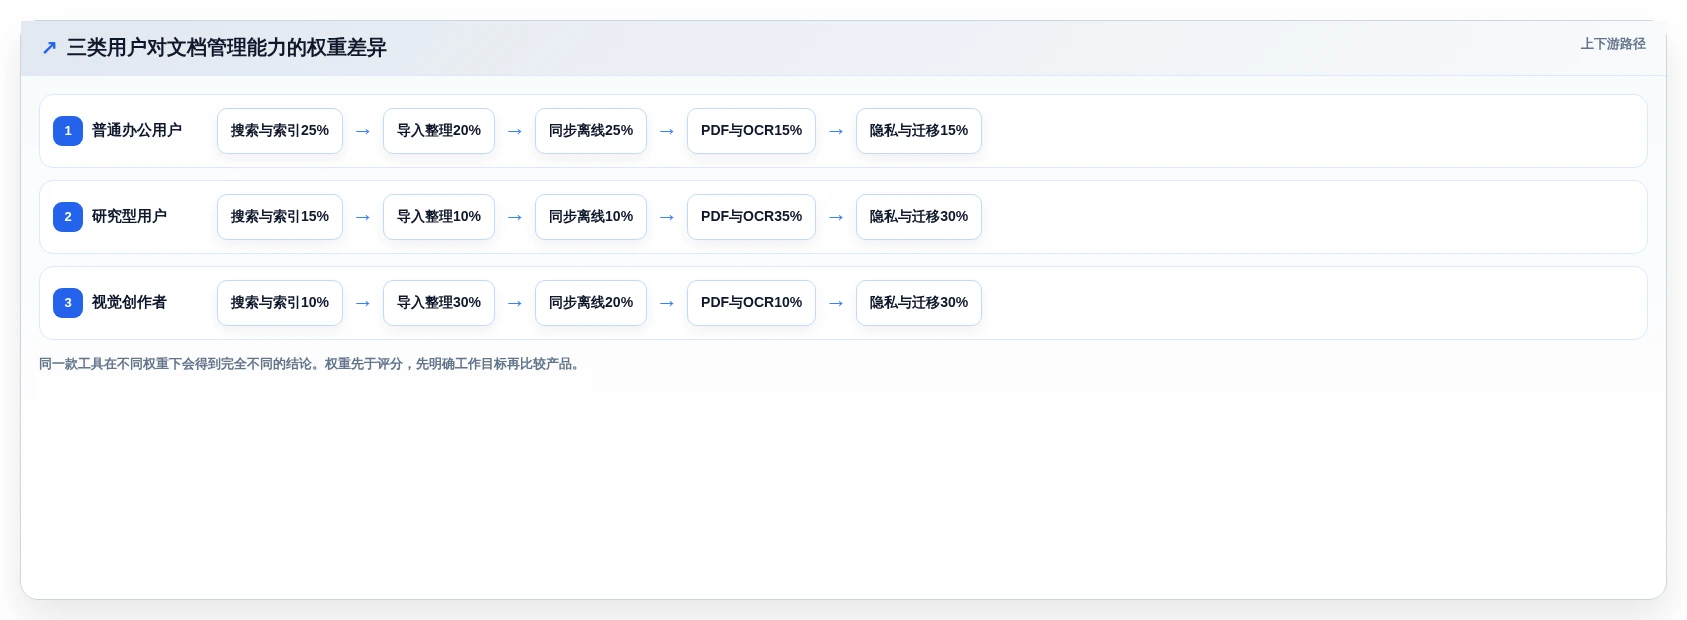Click the 同步离线10% chip
The width and height of the screenshot is (1687, 620).
(x=591, y=217)
